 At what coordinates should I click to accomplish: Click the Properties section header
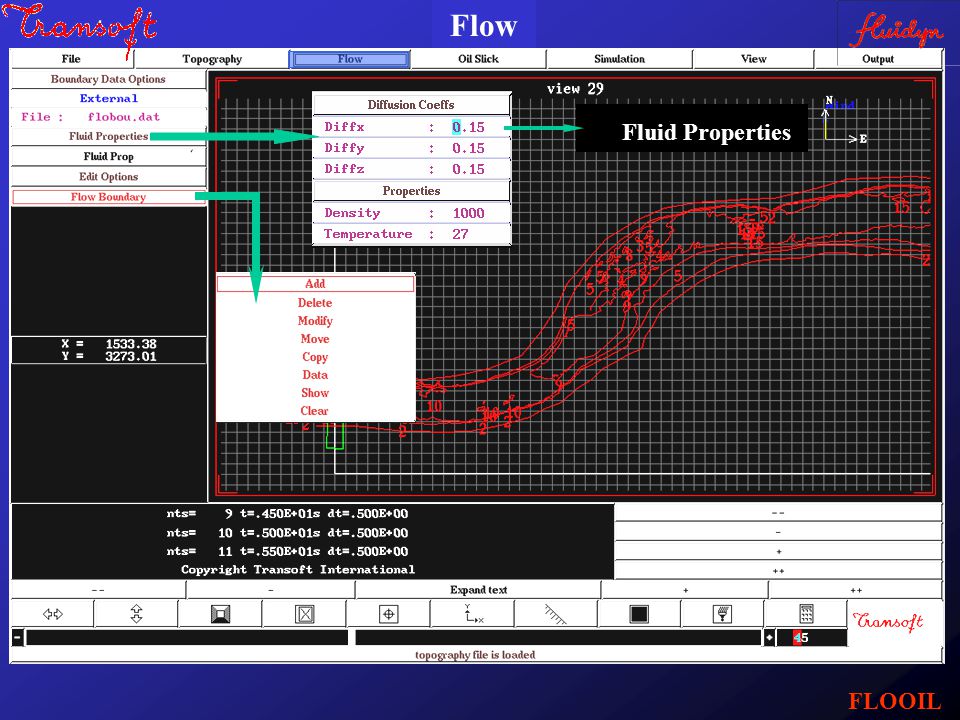click(x=411, y=191)
